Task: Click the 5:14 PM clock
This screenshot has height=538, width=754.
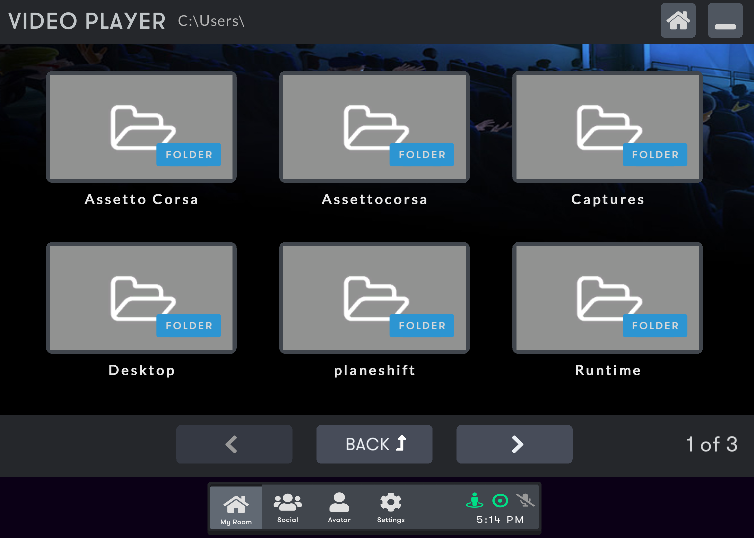Action: (500, 520)
